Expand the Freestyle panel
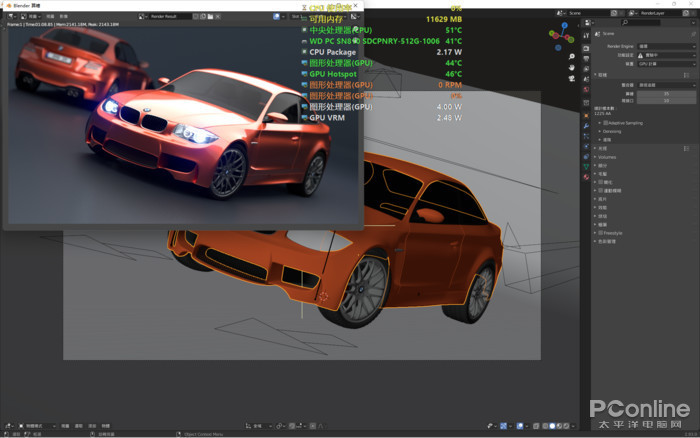This screenshot has width=700, height=438. click(x=595, y=233)
